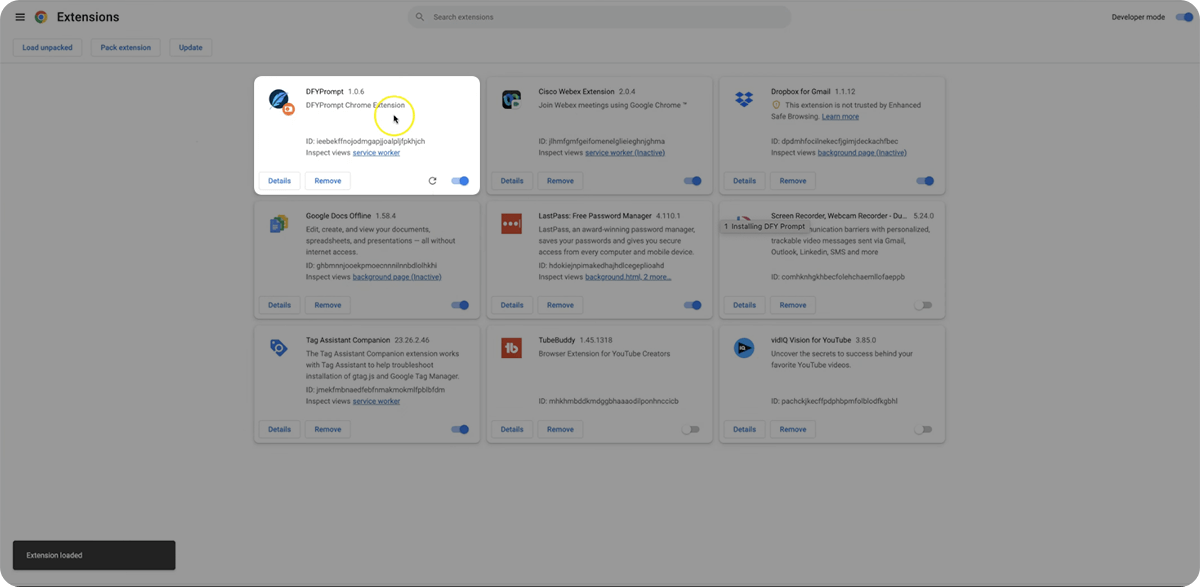Click the Pack extension button

[126, 47]
